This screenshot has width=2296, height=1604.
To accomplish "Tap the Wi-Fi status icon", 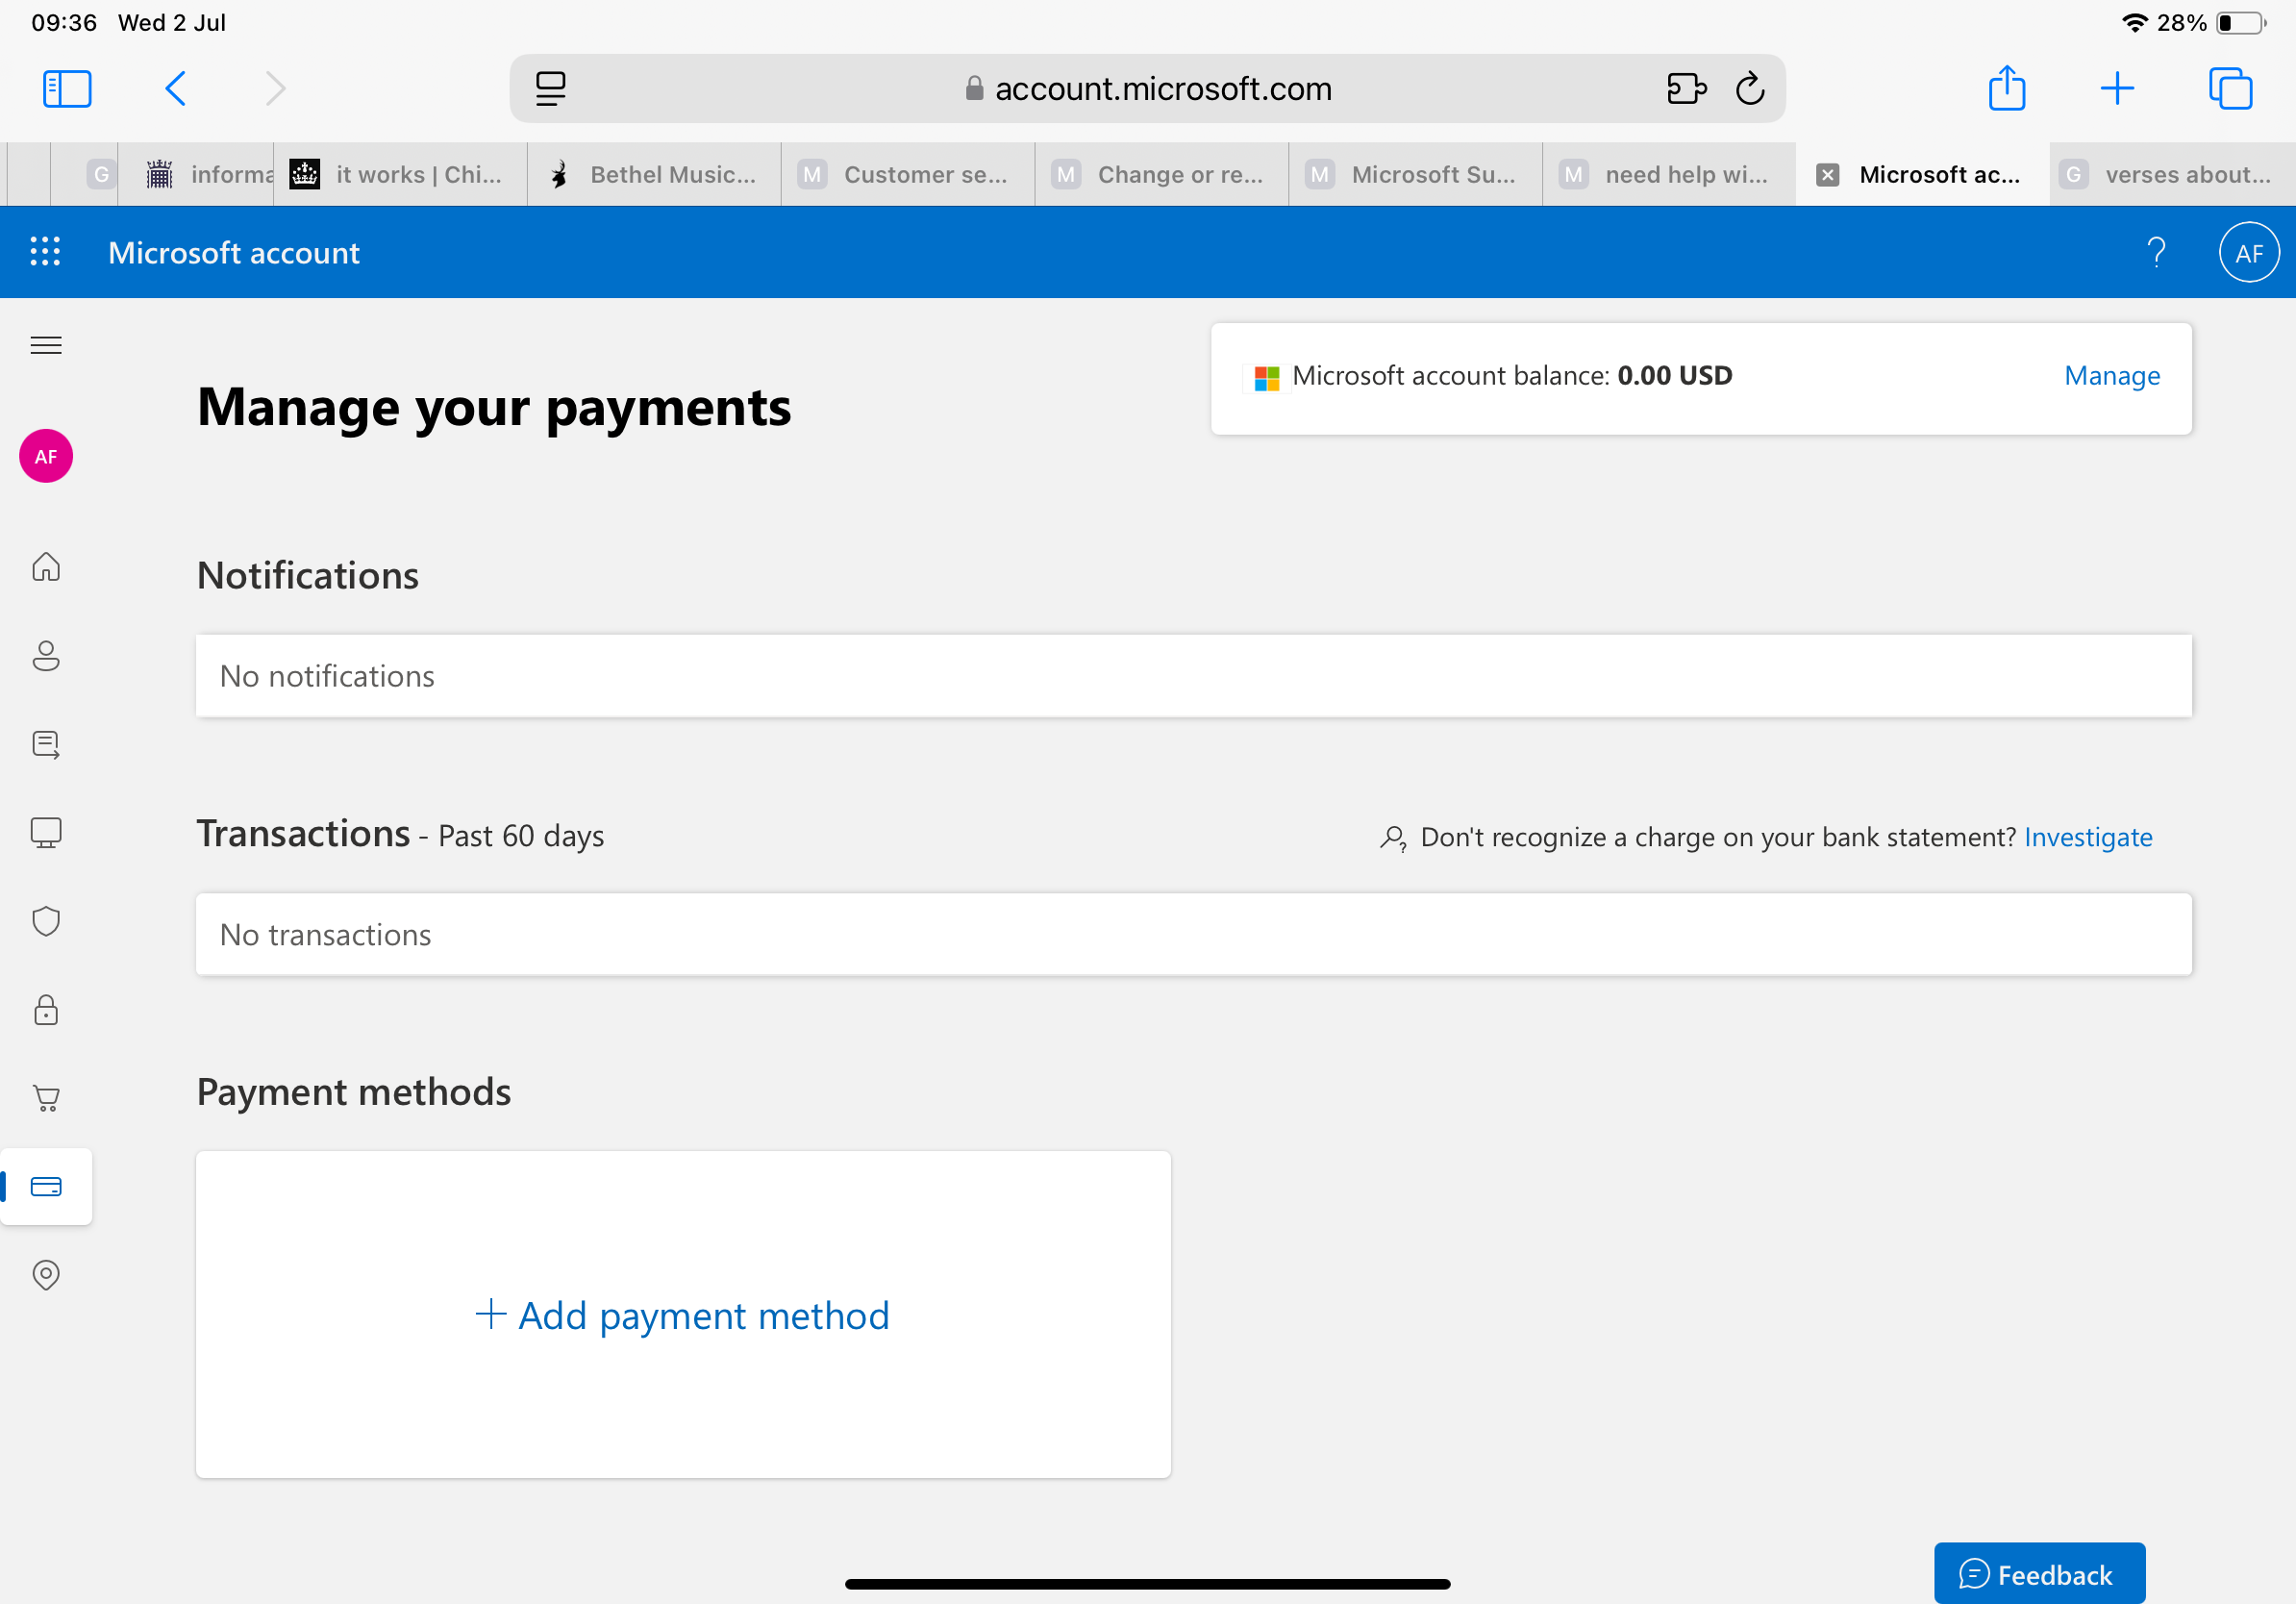I will 2134,22.
